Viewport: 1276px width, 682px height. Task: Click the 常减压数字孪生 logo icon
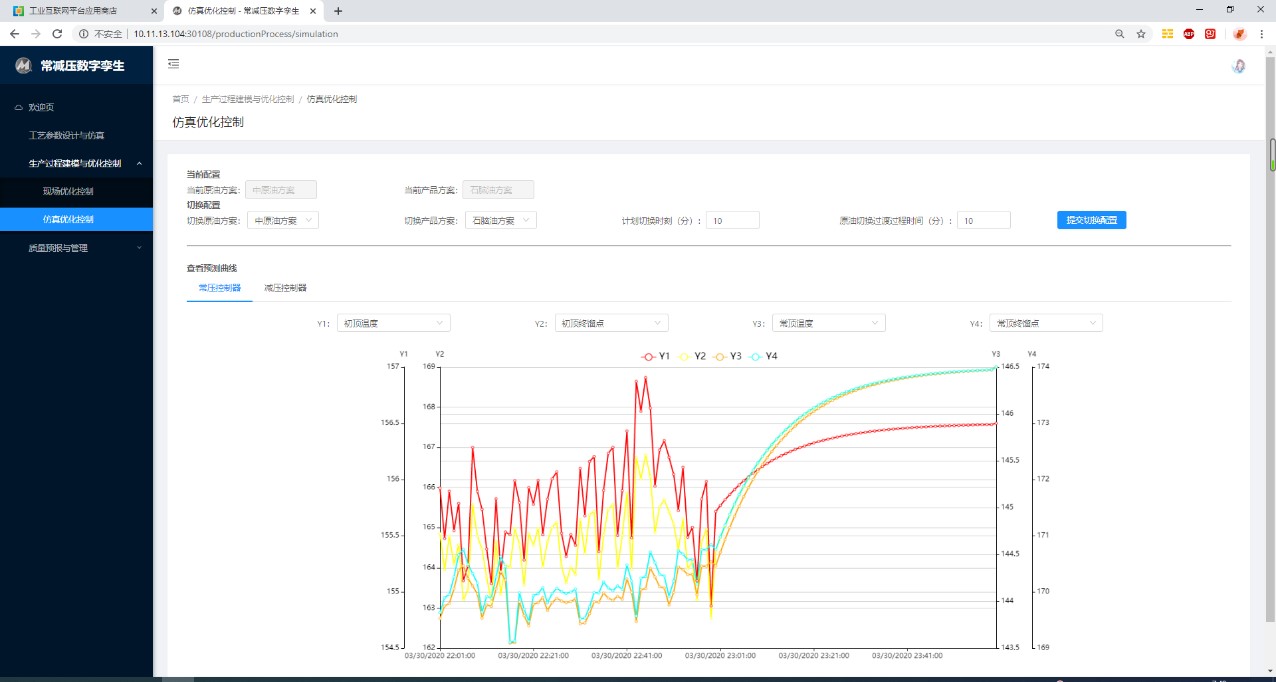coord(23,66)
